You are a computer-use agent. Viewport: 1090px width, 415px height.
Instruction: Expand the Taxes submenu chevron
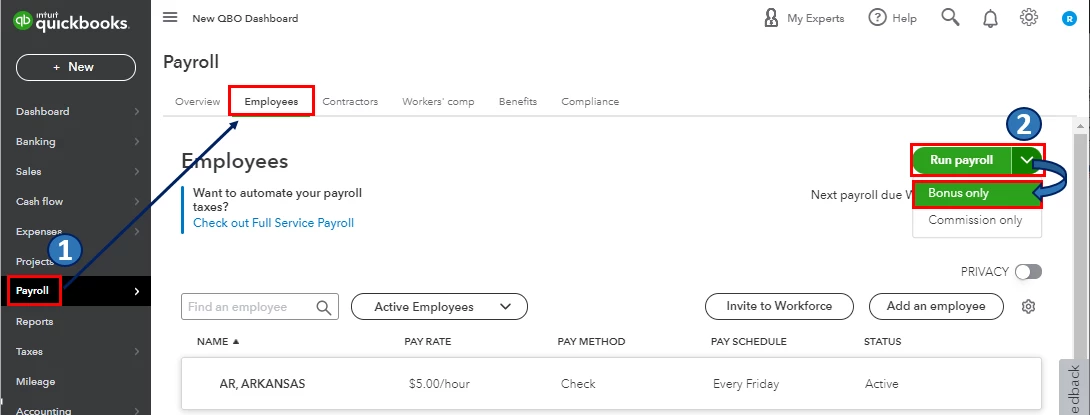(137, 352)
